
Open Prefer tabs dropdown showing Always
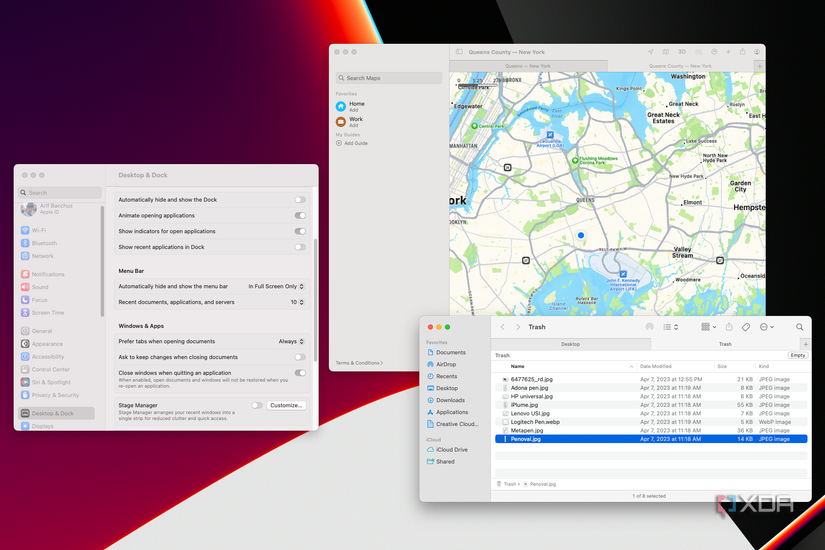(291, 342)
